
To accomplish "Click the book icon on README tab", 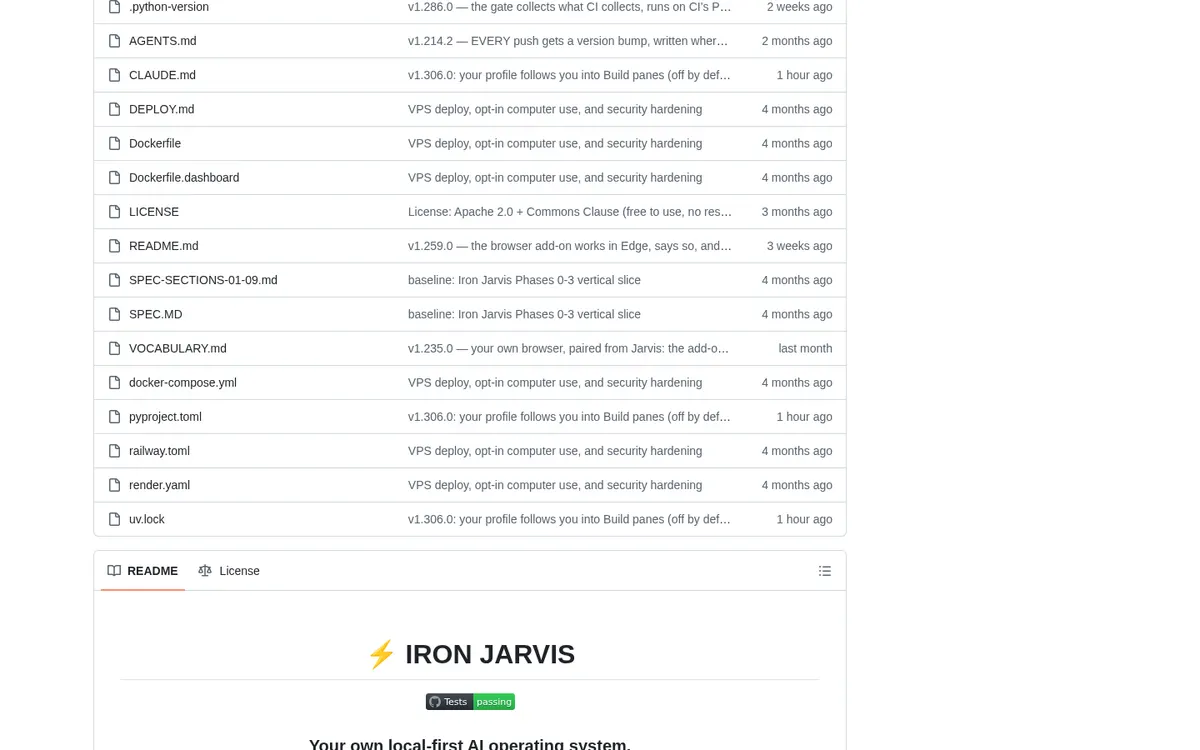I will click(x=114, y=571).
